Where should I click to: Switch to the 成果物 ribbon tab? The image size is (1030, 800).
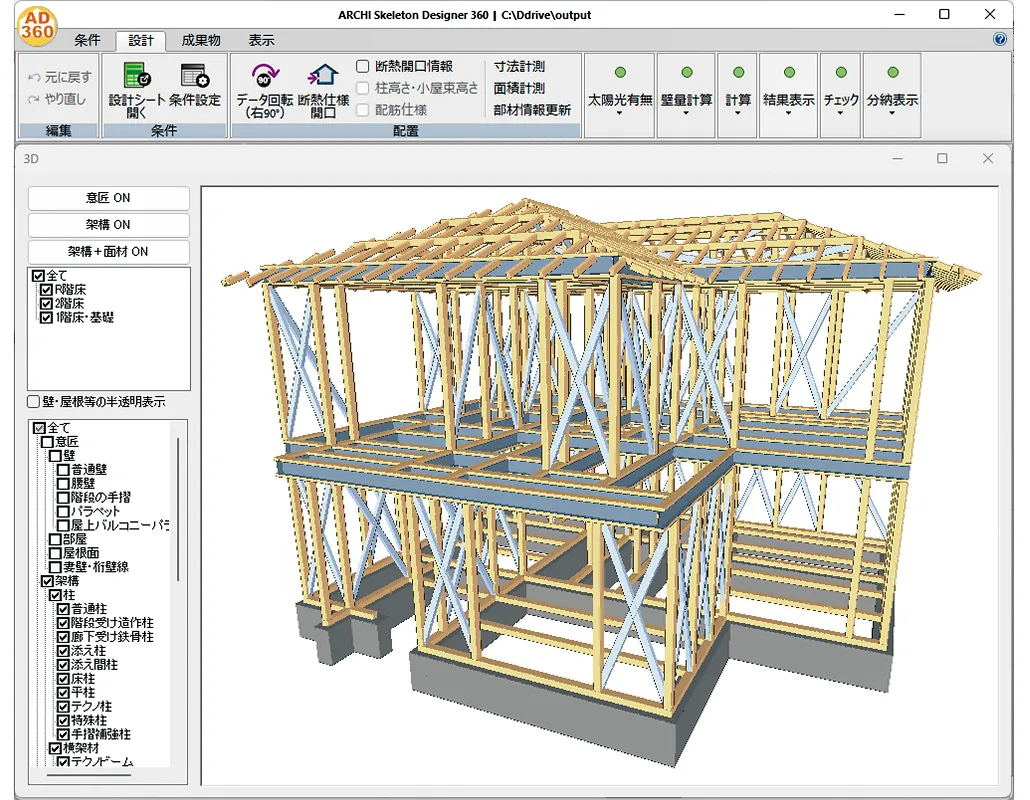click(201, 40)
